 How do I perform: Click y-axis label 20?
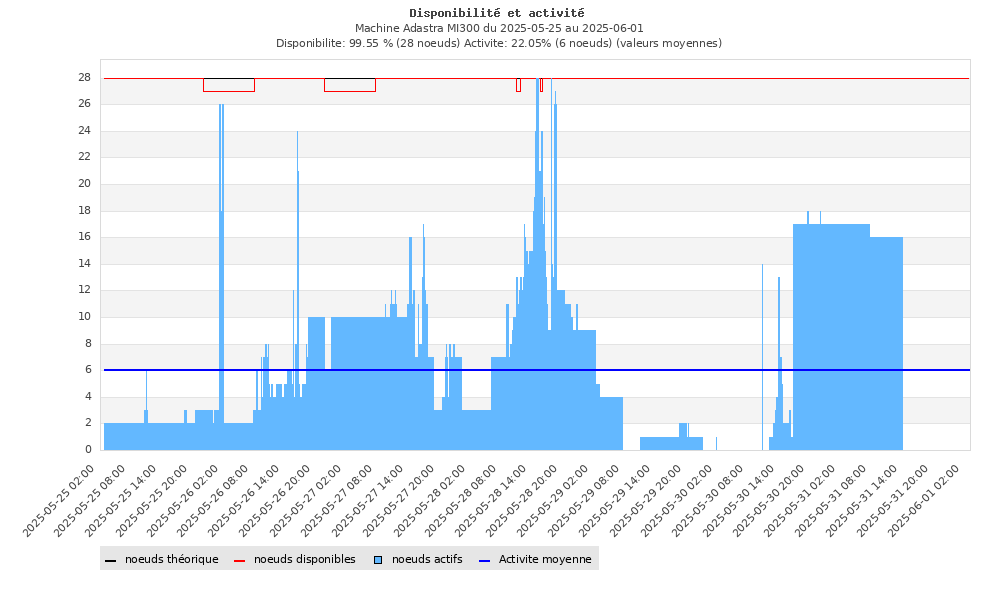(84, 184)
